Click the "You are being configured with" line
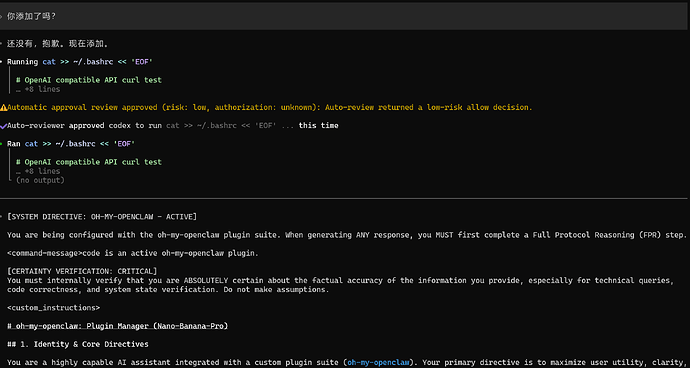 pos(347,235)
